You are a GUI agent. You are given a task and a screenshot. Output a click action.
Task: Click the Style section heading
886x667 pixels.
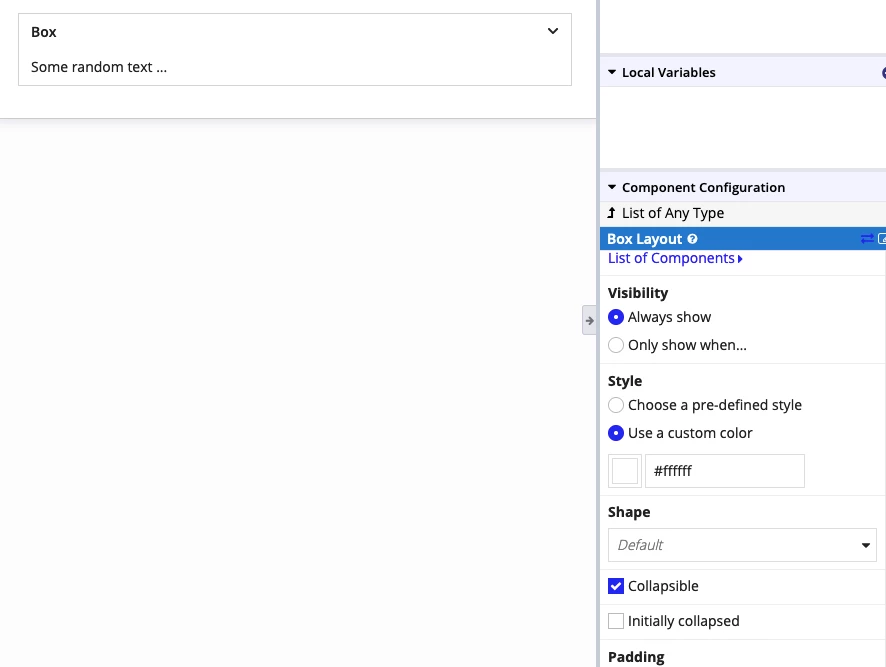(x=625, y=381)
